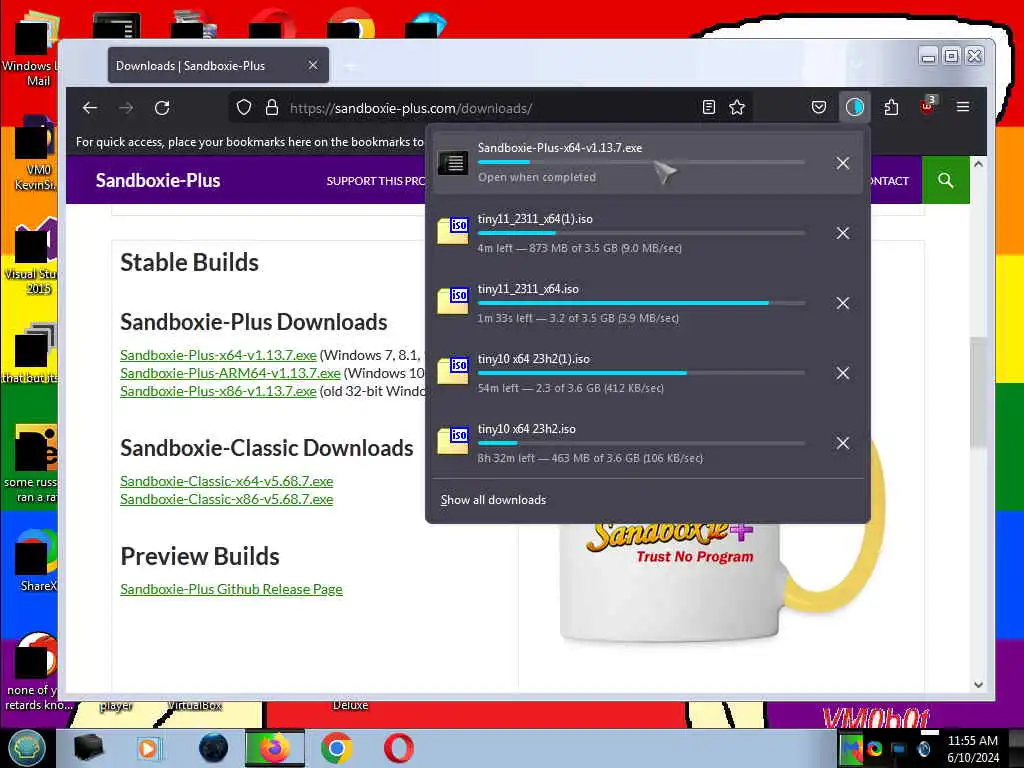Click the Stable Builds heading
The image size is (1024, 768).
pos(189,263)
